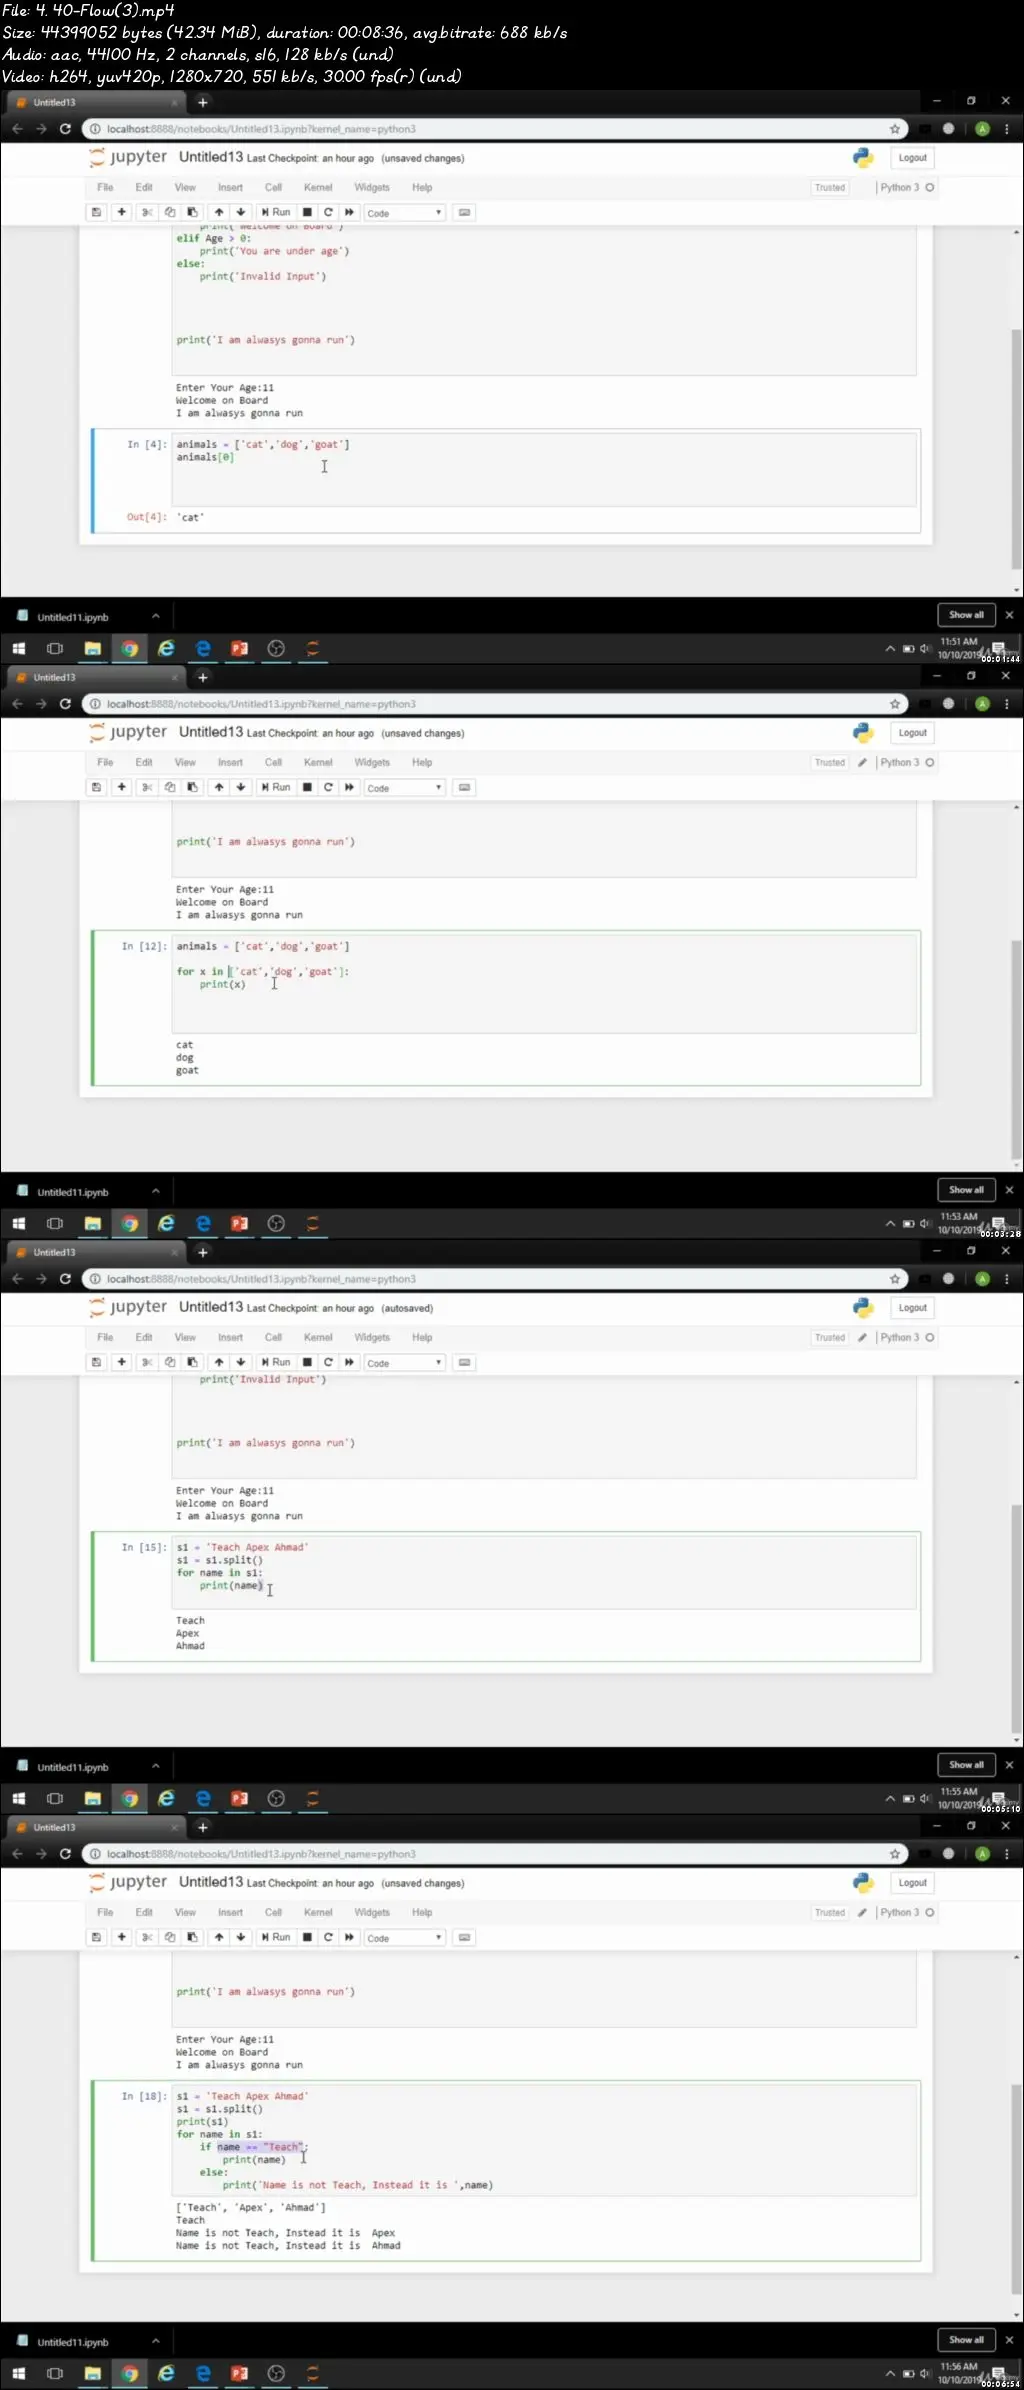Click PowerPoint taskbar icon in 11:53 AM frame

point(239,1223)
